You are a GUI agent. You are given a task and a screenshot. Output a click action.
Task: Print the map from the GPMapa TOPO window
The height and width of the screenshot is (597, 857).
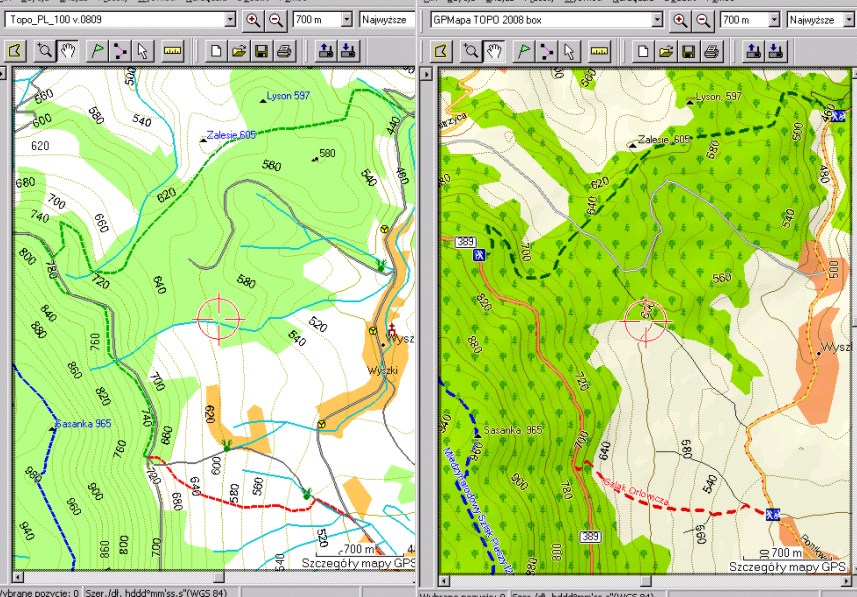click(x=712, y=51)
